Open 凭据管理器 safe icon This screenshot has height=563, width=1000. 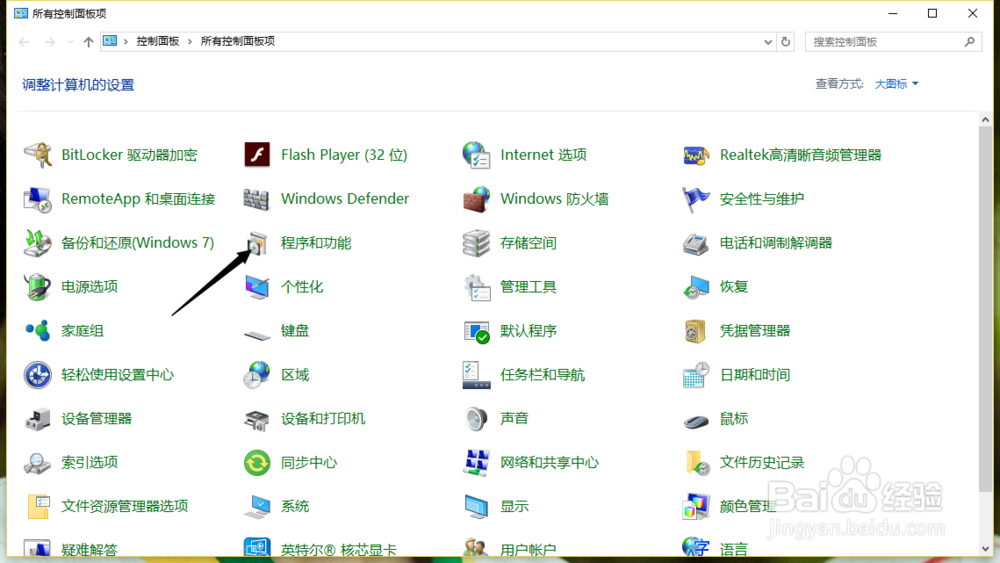pyautogui.click(x=696, y=331)
